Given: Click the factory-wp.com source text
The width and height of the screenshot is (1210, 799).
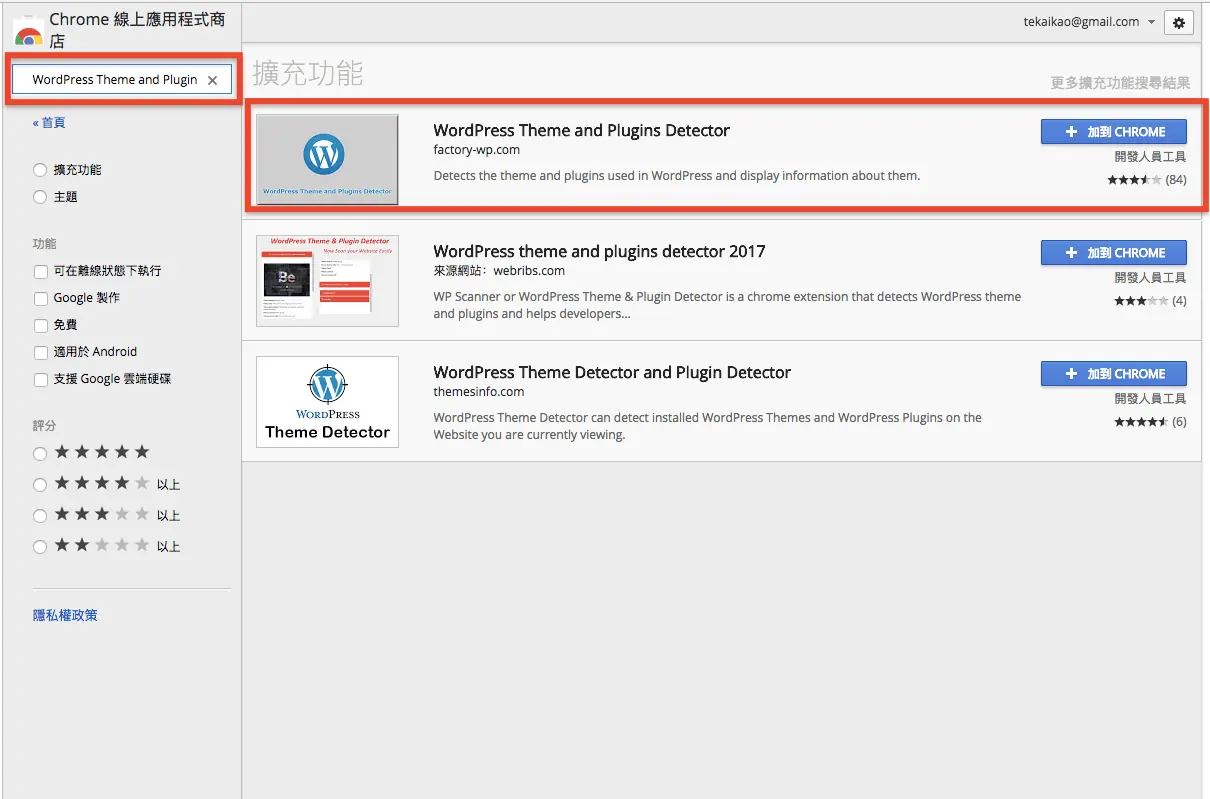Looking at the screenshot, I should (x=476, y=150).
